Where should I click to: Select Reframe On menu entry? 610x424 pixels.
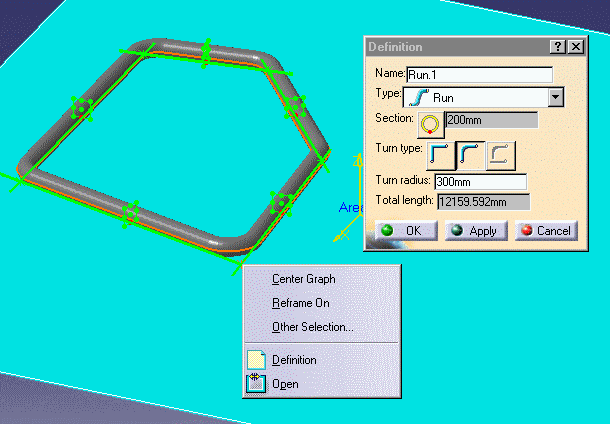coord(300,303)
